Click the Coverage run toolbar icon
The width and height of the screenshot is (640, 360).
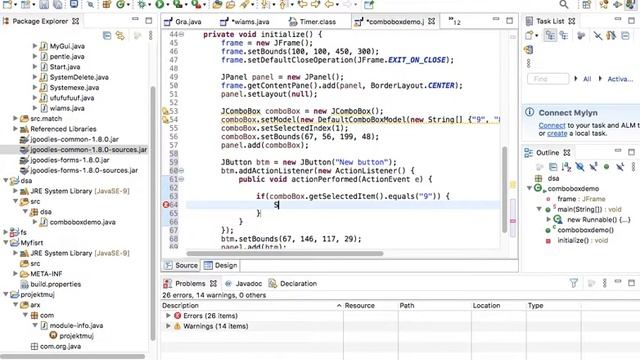coord(178,4)
